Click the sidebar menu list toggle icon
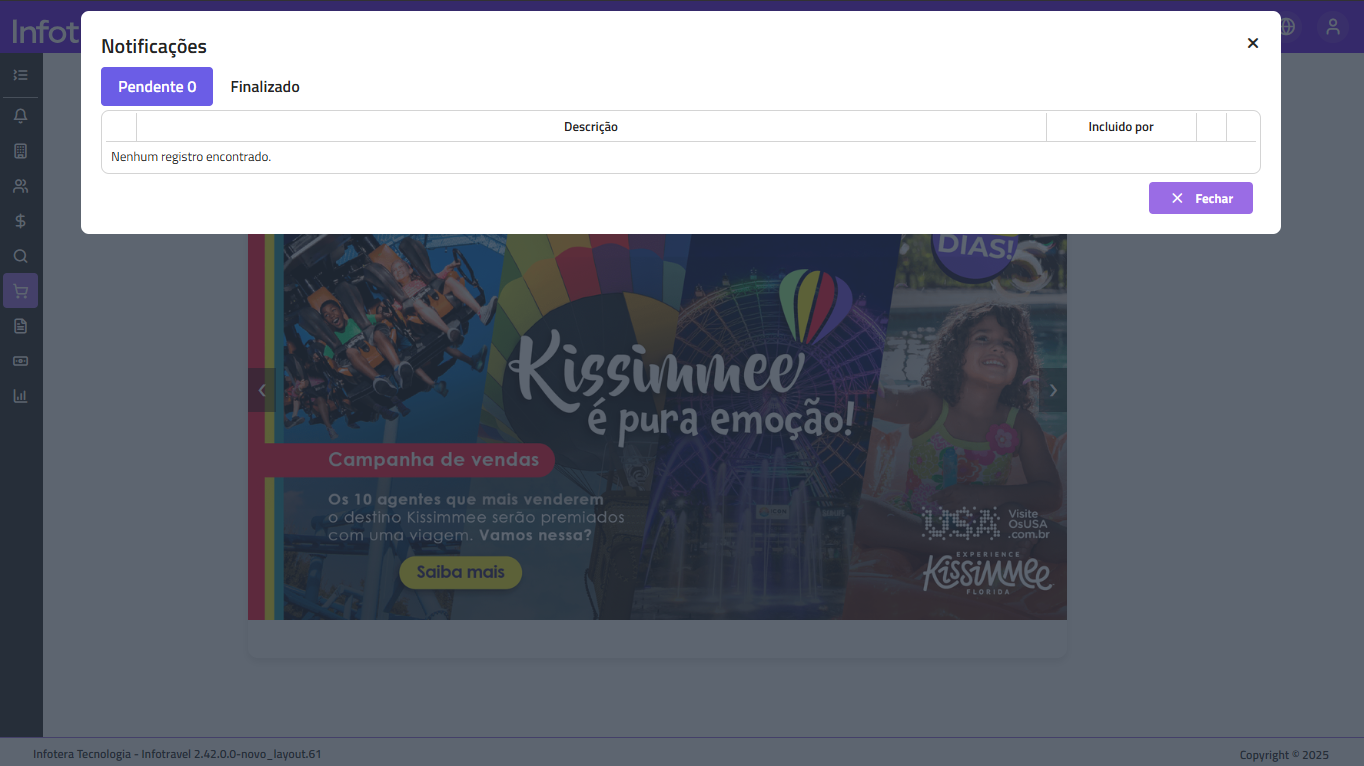 pyautogui.click(x=20, y=75)
